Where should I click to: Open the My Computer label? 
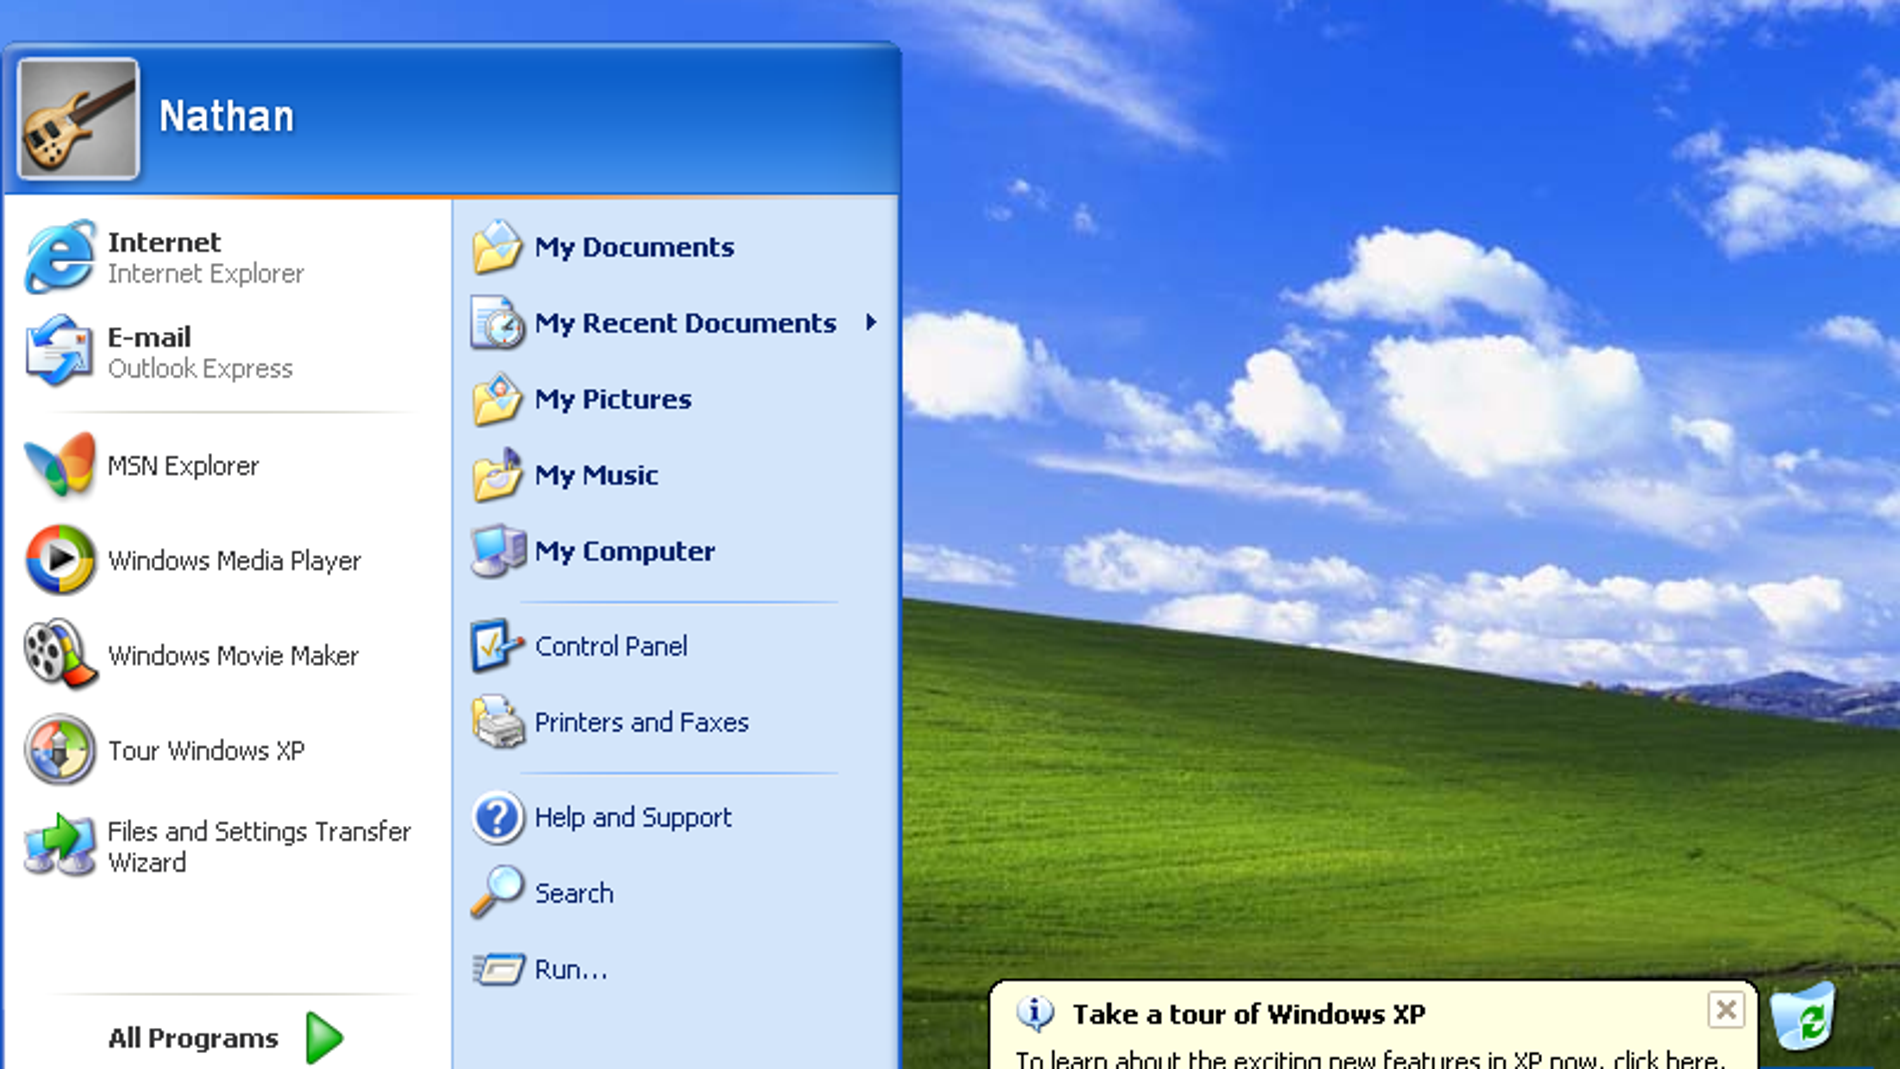625,551
